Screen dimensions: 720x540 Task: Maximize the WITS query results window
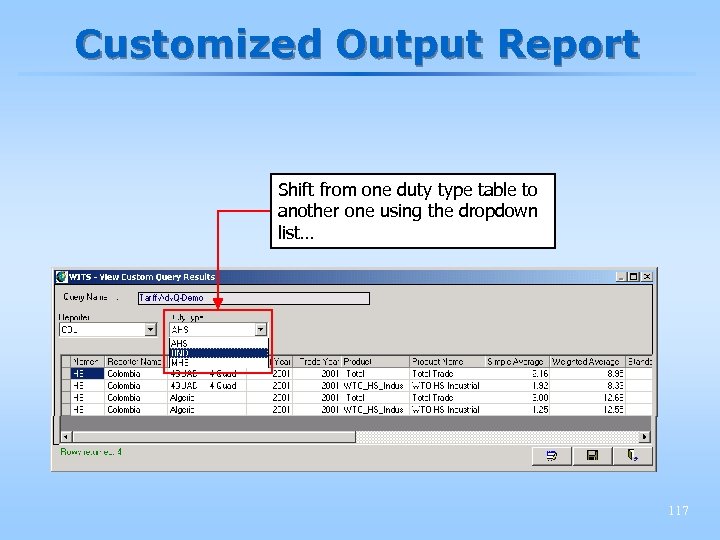point(634,276)
